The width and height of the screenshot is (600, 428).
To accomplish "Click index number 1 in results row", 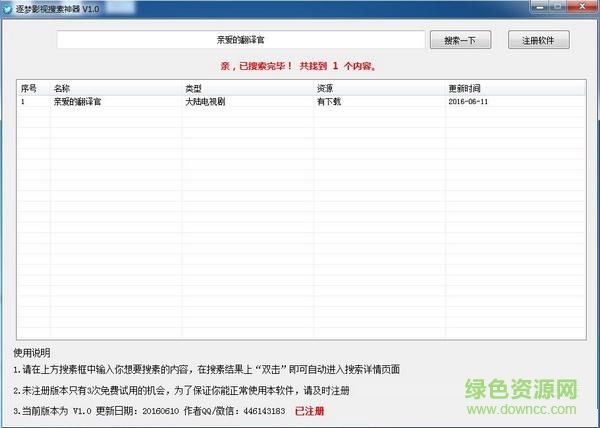I will (x=23, y=102).
